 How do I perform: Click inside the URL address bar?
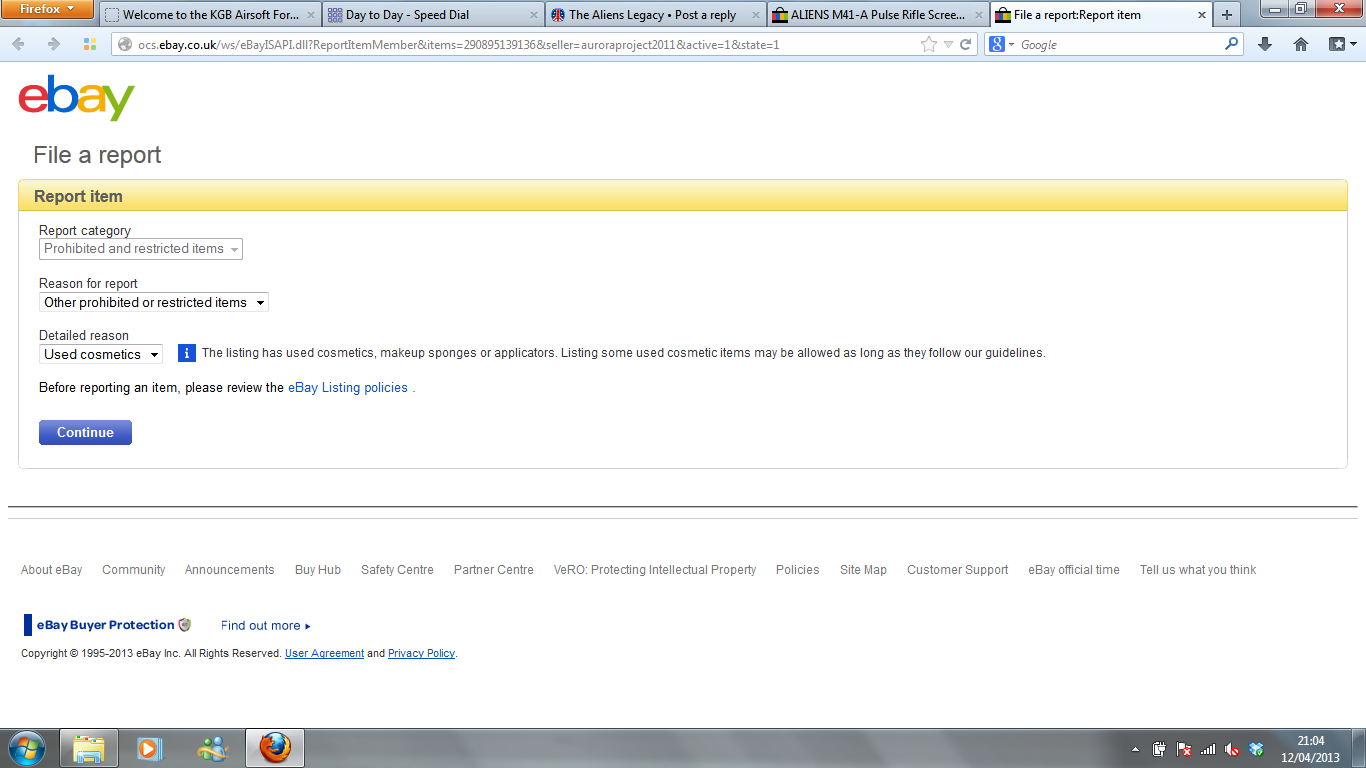point(520,44)
